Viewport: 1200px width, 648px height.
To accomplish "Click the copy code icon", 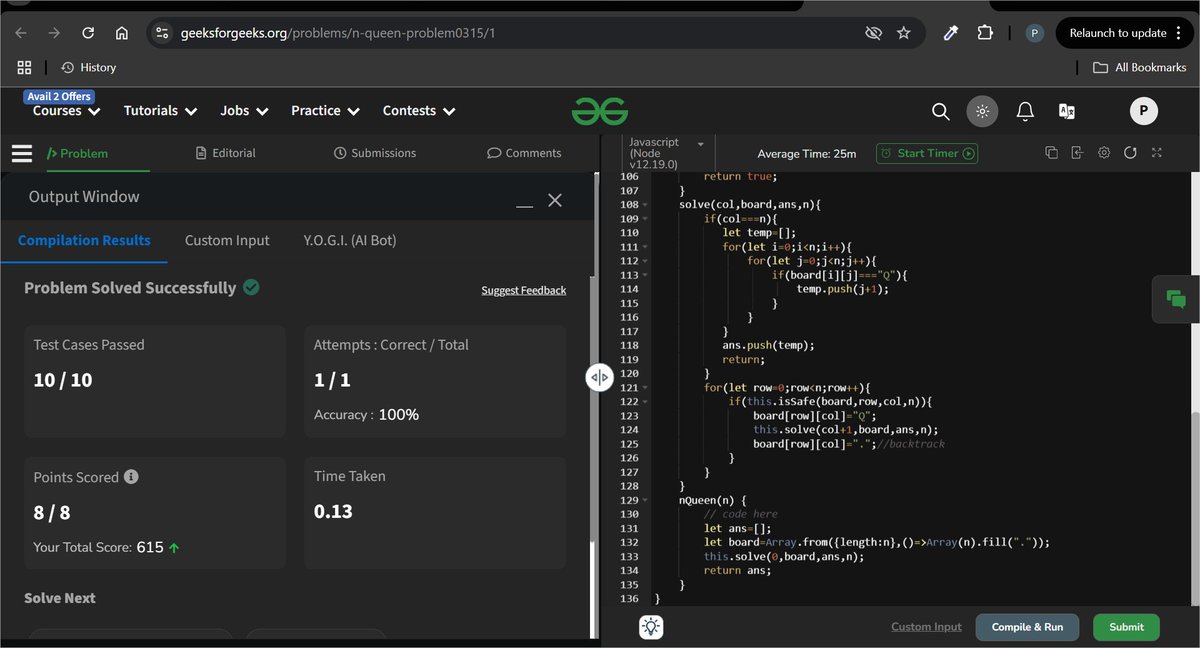I will point(1051,153).
